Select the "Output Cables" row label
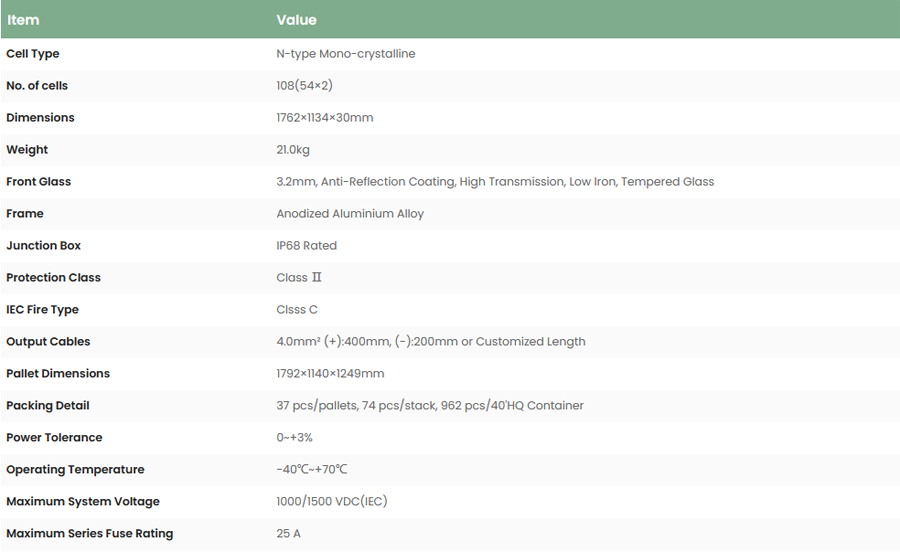The image size is (900, 552). pyautogui.click(x=48, y=342)
